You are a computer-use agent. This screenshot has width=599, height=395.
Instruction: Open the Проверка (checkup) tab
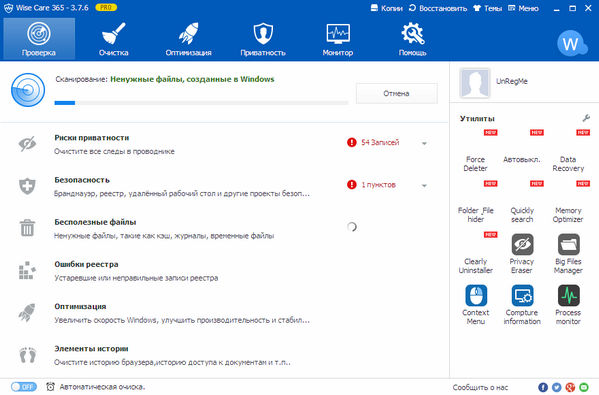click(39, 39)
